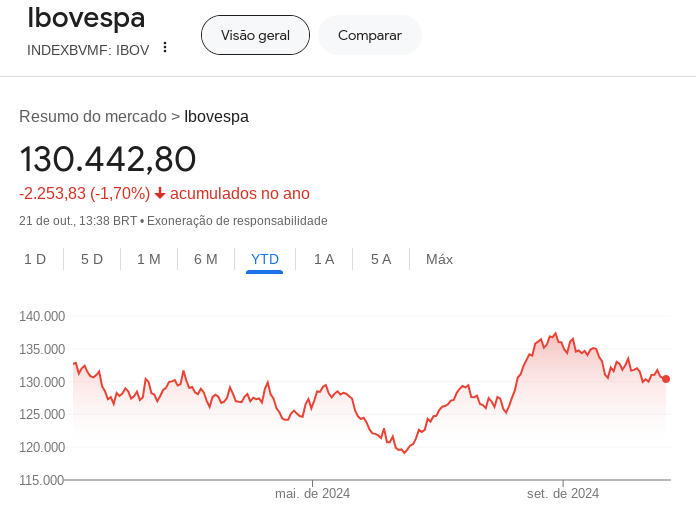Switch chart to 6 M range
The width and height of the screenshot is (696, 506).
(206, 259)
